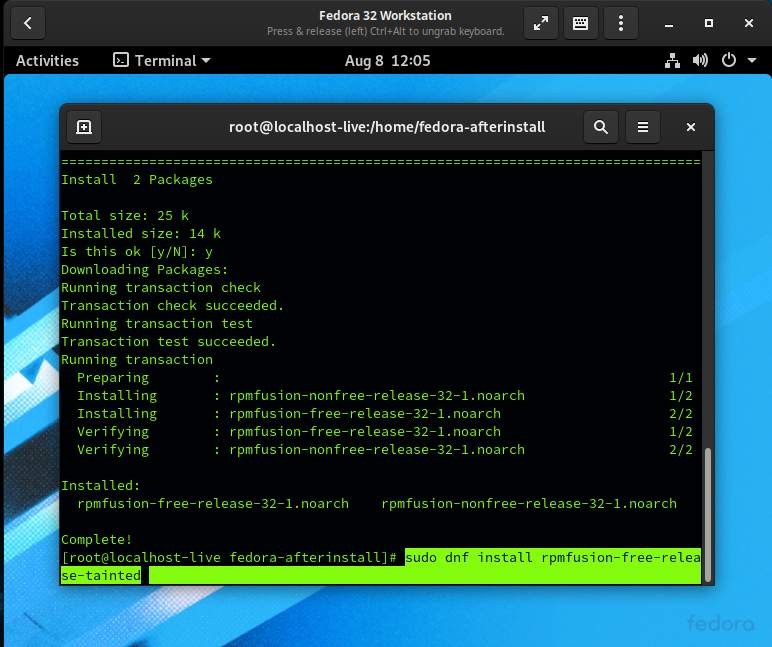Minimize the Fedora 32 Workstation viewer window
The width and height of the screenshot is (772, 647).
pos(669,23)
